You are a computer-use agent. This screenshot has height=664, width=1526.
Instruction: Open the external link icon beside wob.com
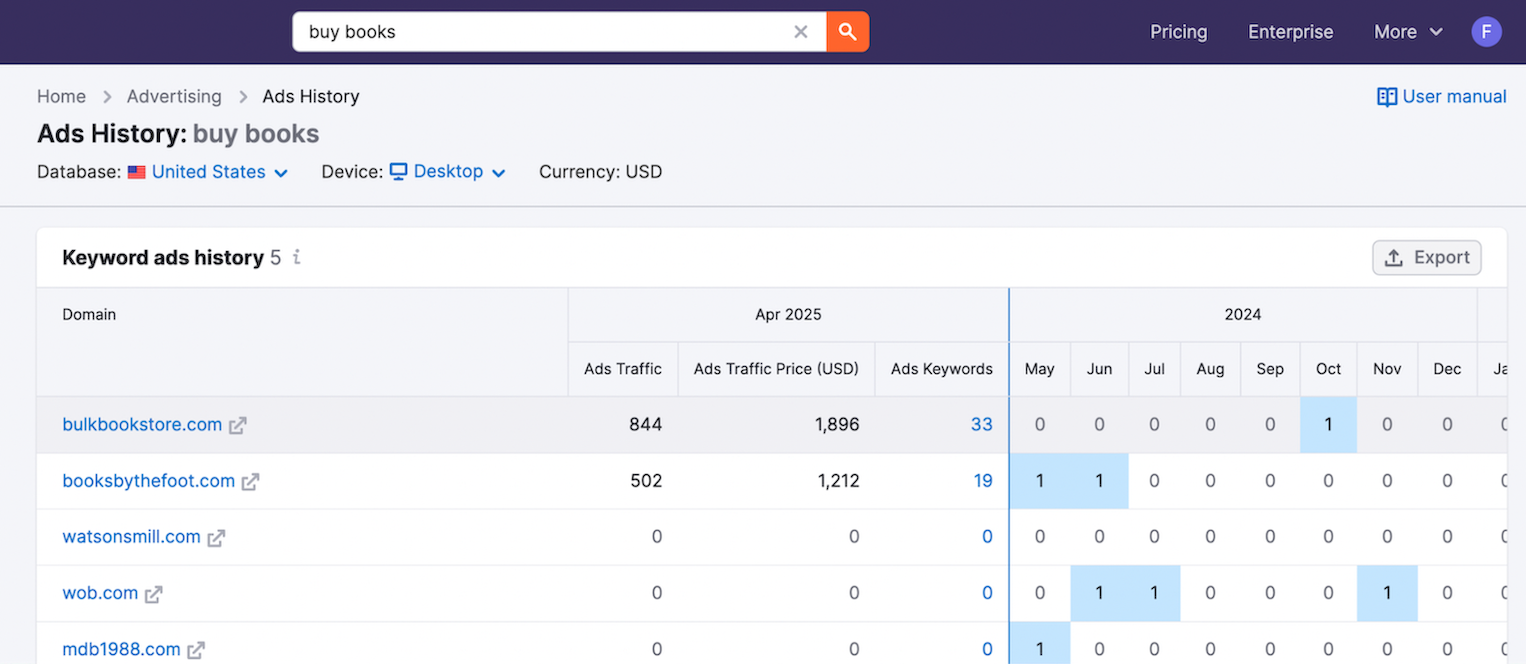(x=152, y=593)
